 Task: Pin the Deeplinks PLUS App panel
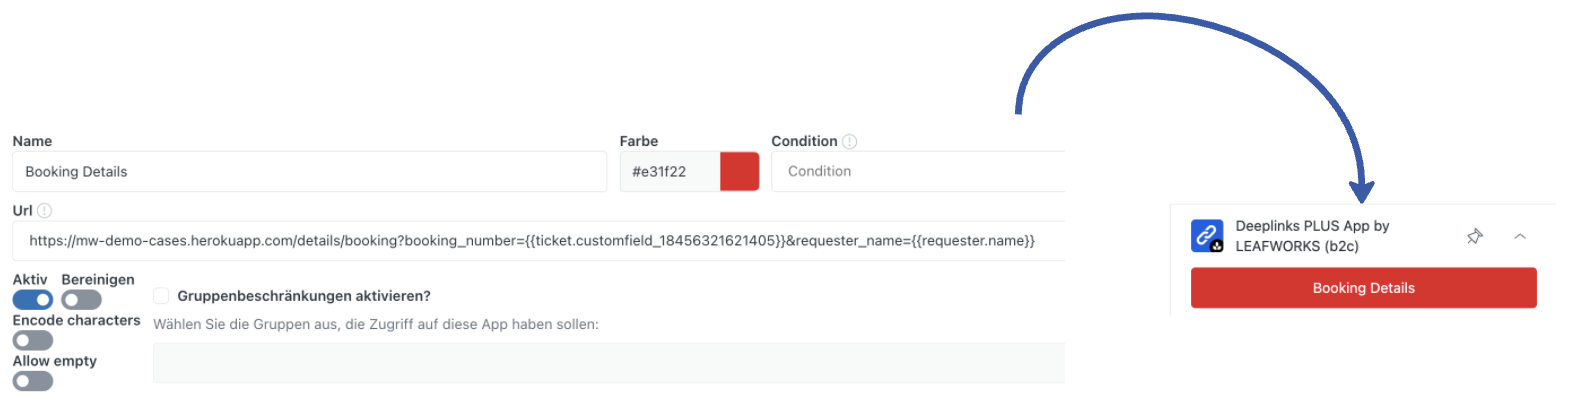[x=1474, y=237]
